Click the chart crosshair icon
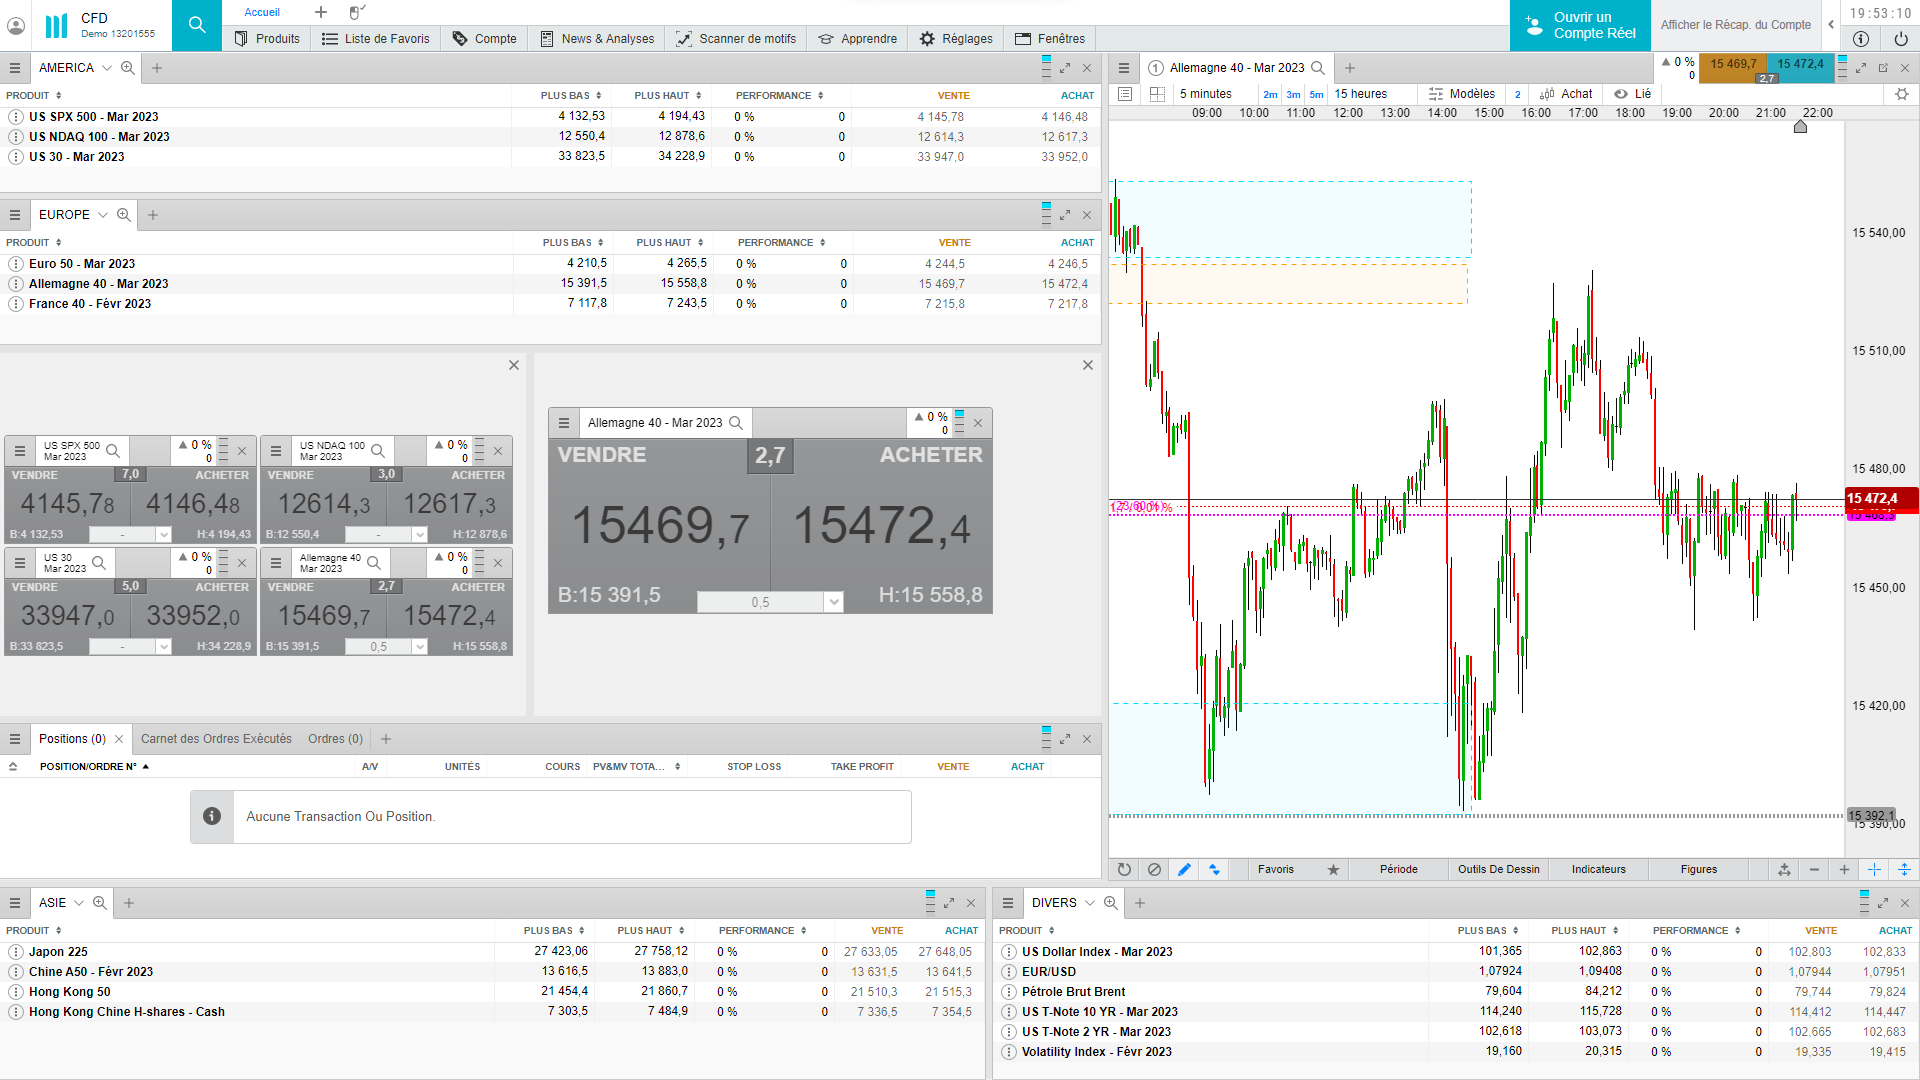This screenshot has width=1920, height=1080. [x=1874, y=869]
